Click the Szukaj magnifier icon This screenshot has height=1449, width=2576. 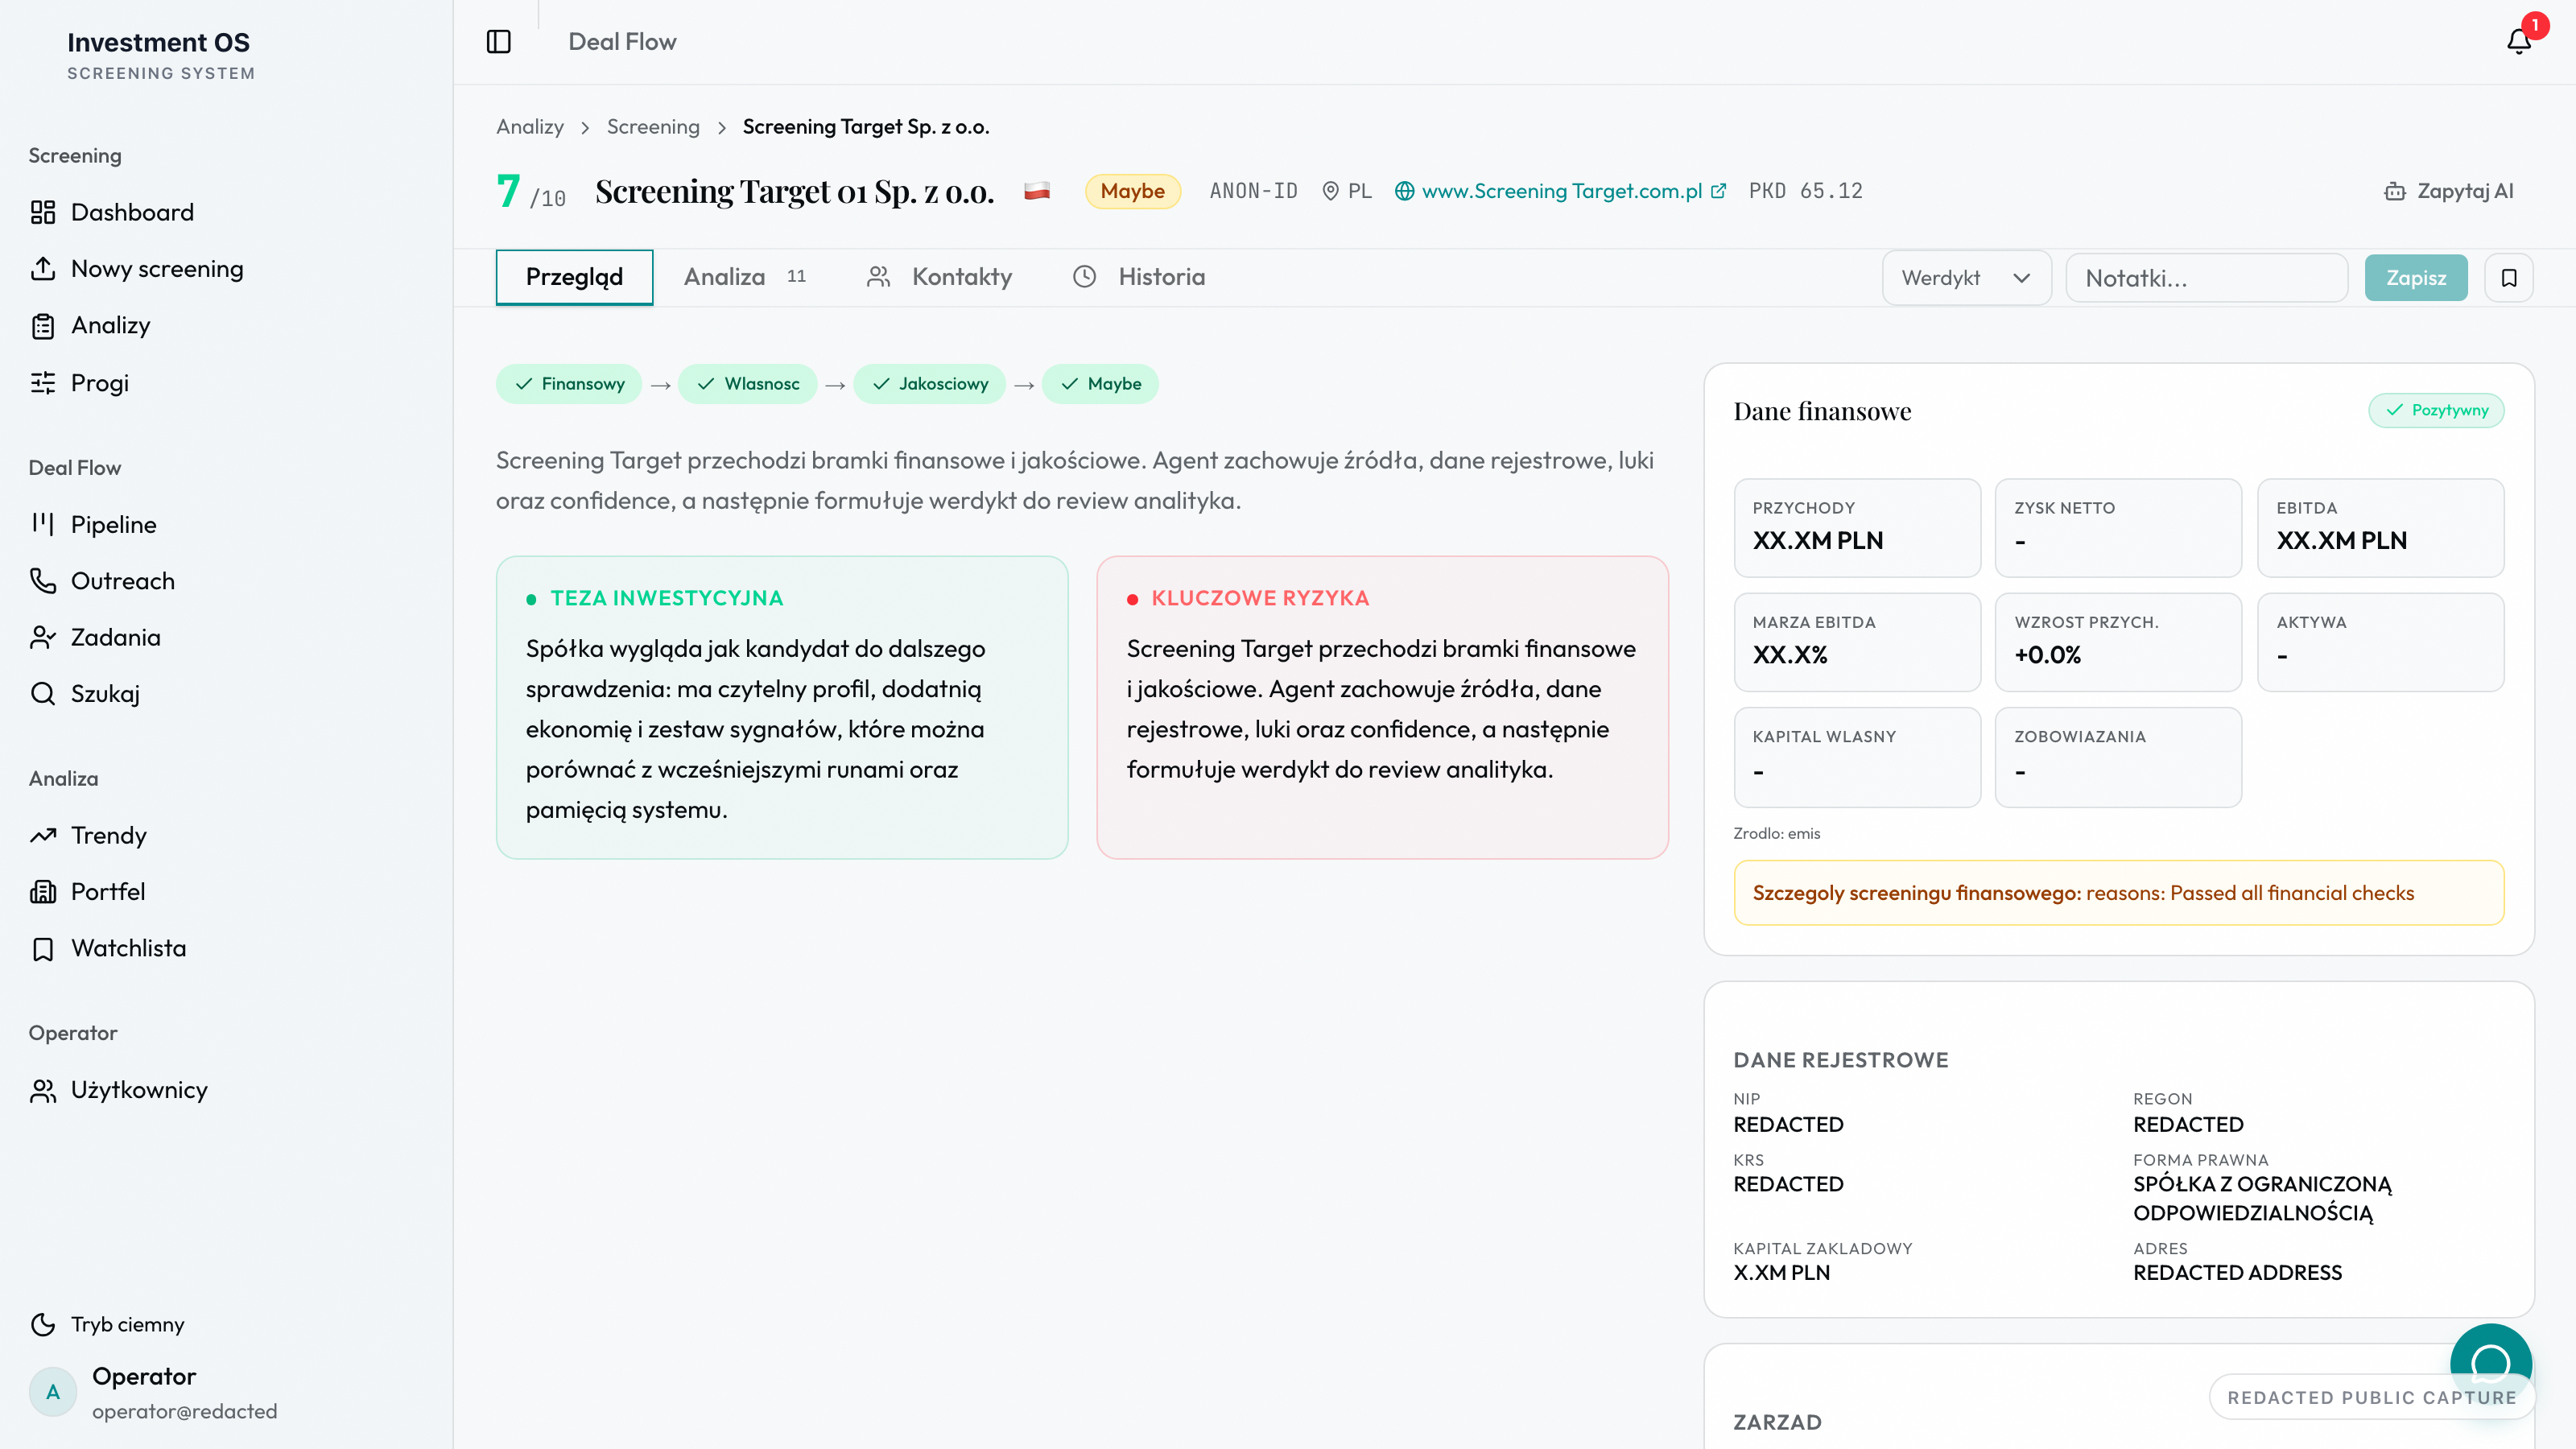(x=42, y=694)
